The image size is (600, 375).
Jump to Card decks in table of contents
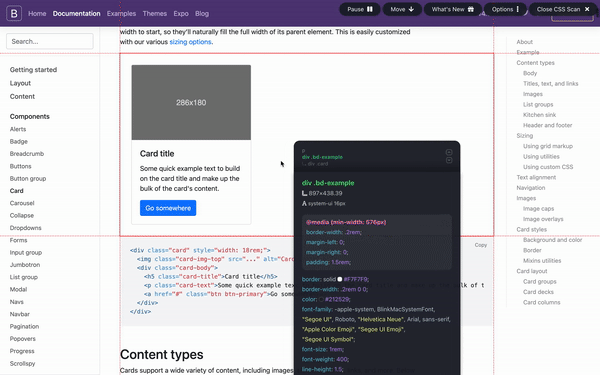click(x=538, y=292)
